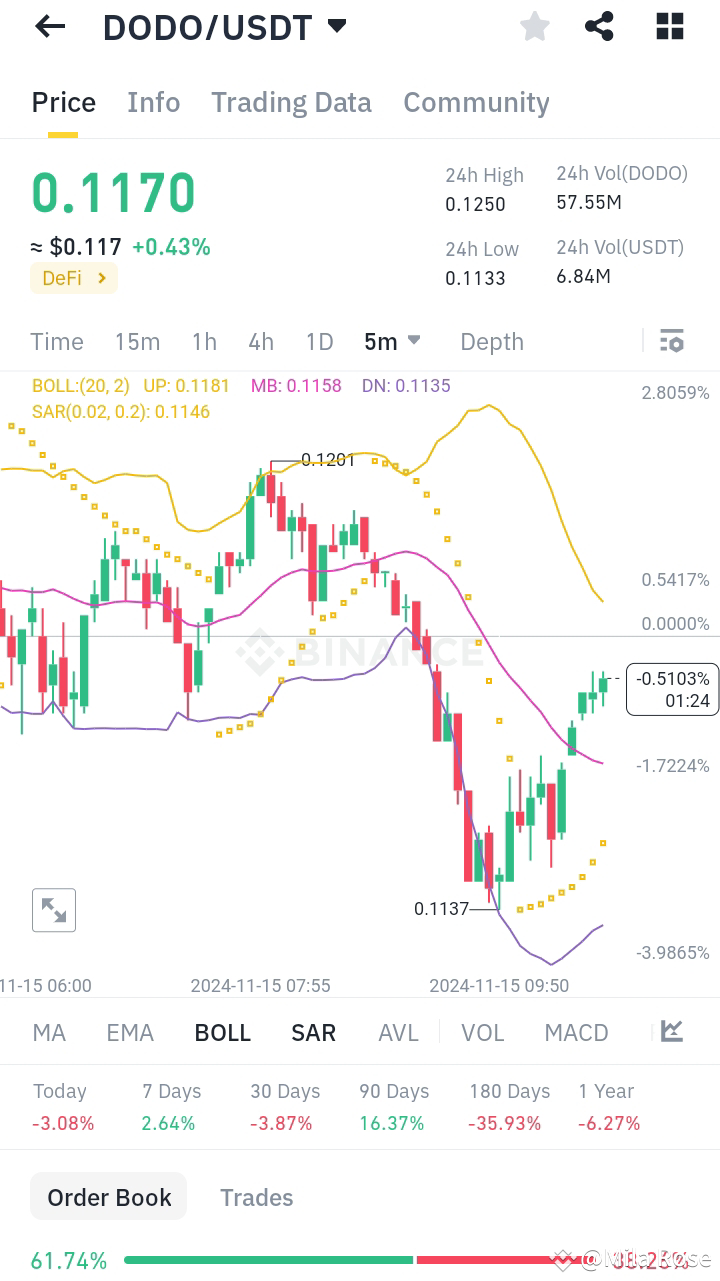Expand chart to fullscreen with expand icon
Image resolution: width=720 pixels, height=1281 pixels.
[54, 910]
